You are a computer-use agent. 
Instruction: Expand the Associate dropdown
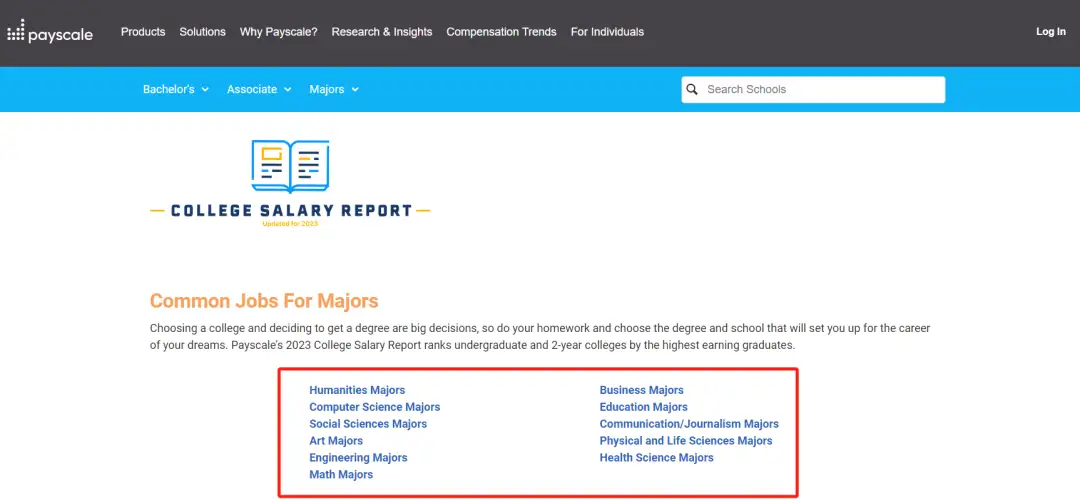point(259,90)
